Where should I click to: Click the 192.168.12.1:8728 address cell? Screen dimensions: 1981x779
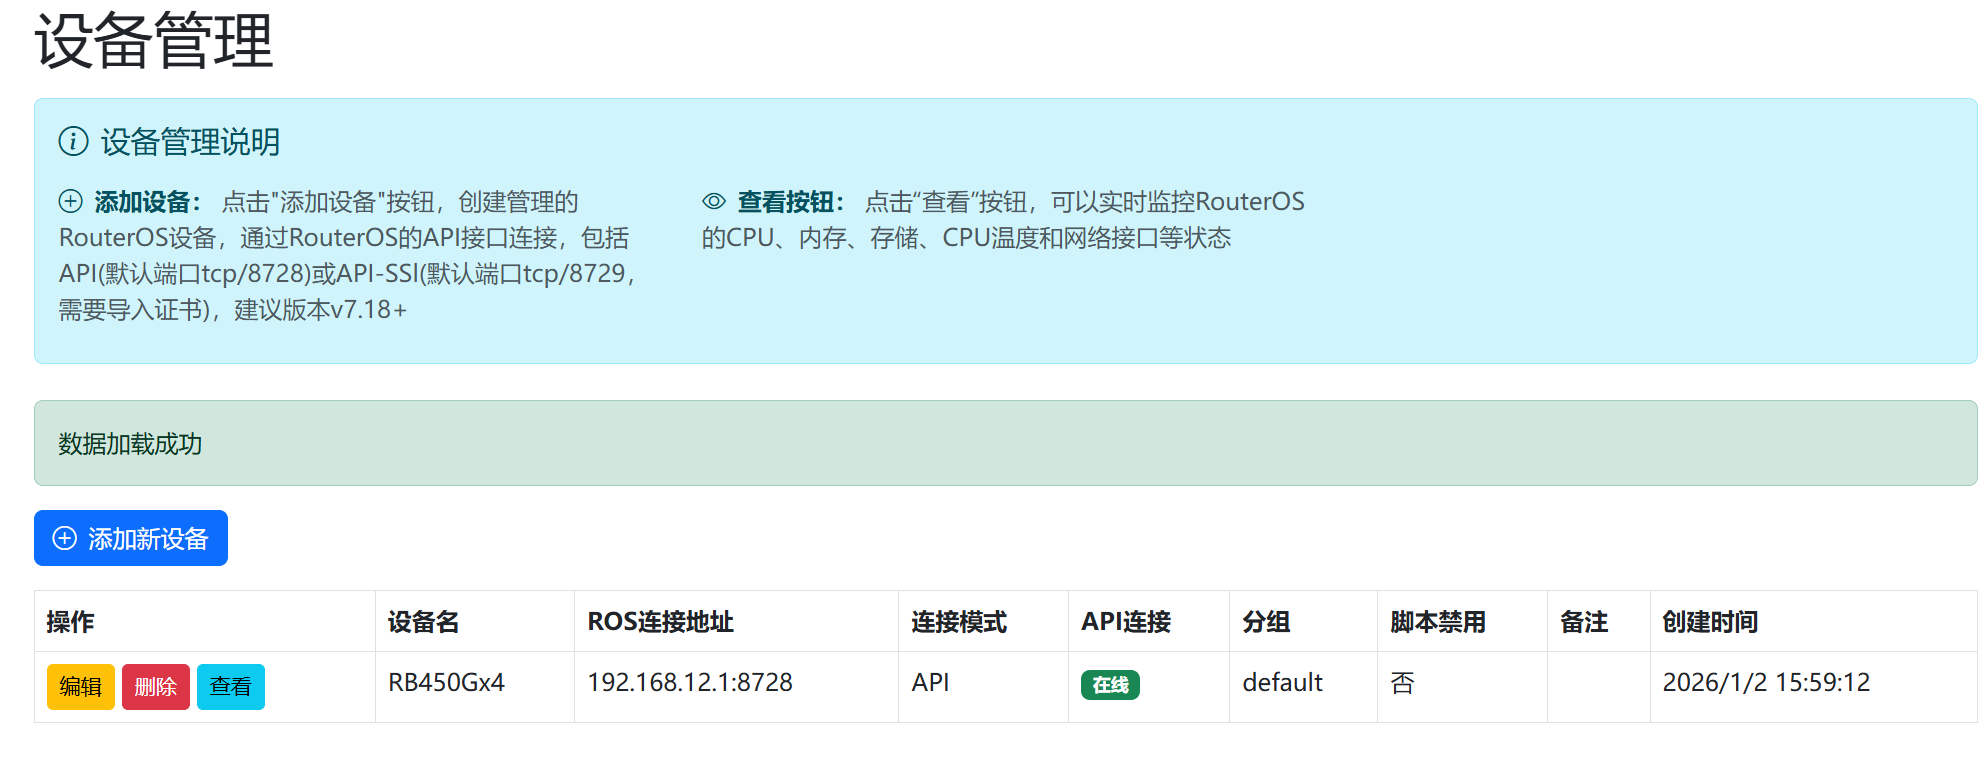click(689, 683)
